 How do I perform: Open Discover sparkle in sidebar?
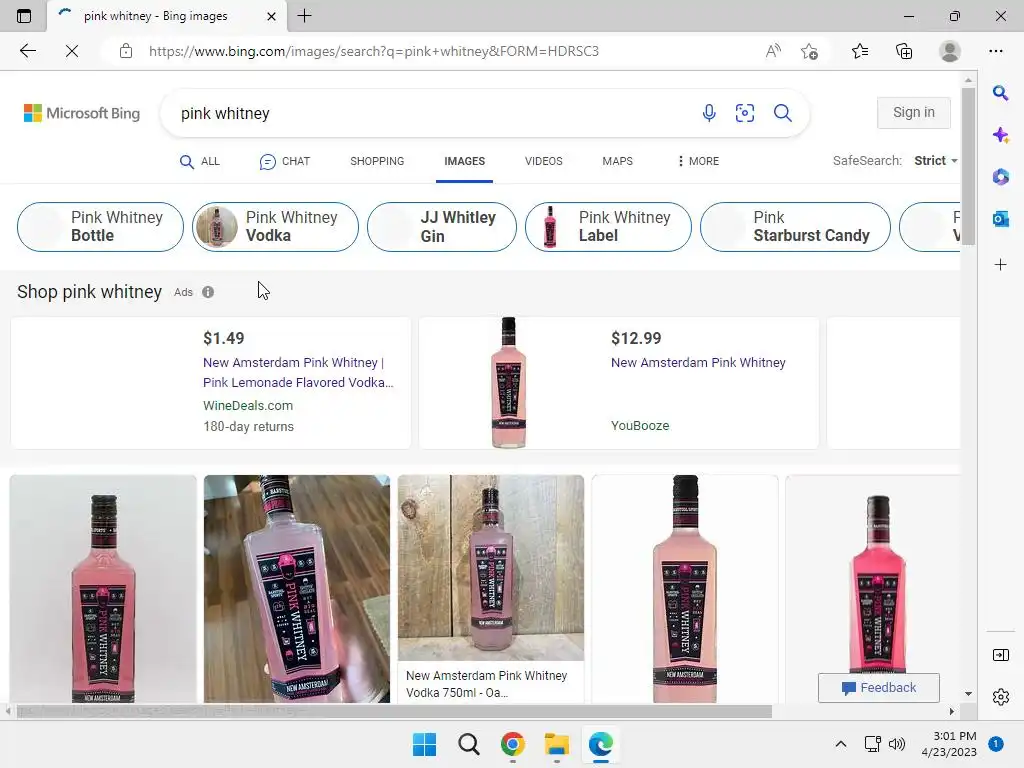1000,135
